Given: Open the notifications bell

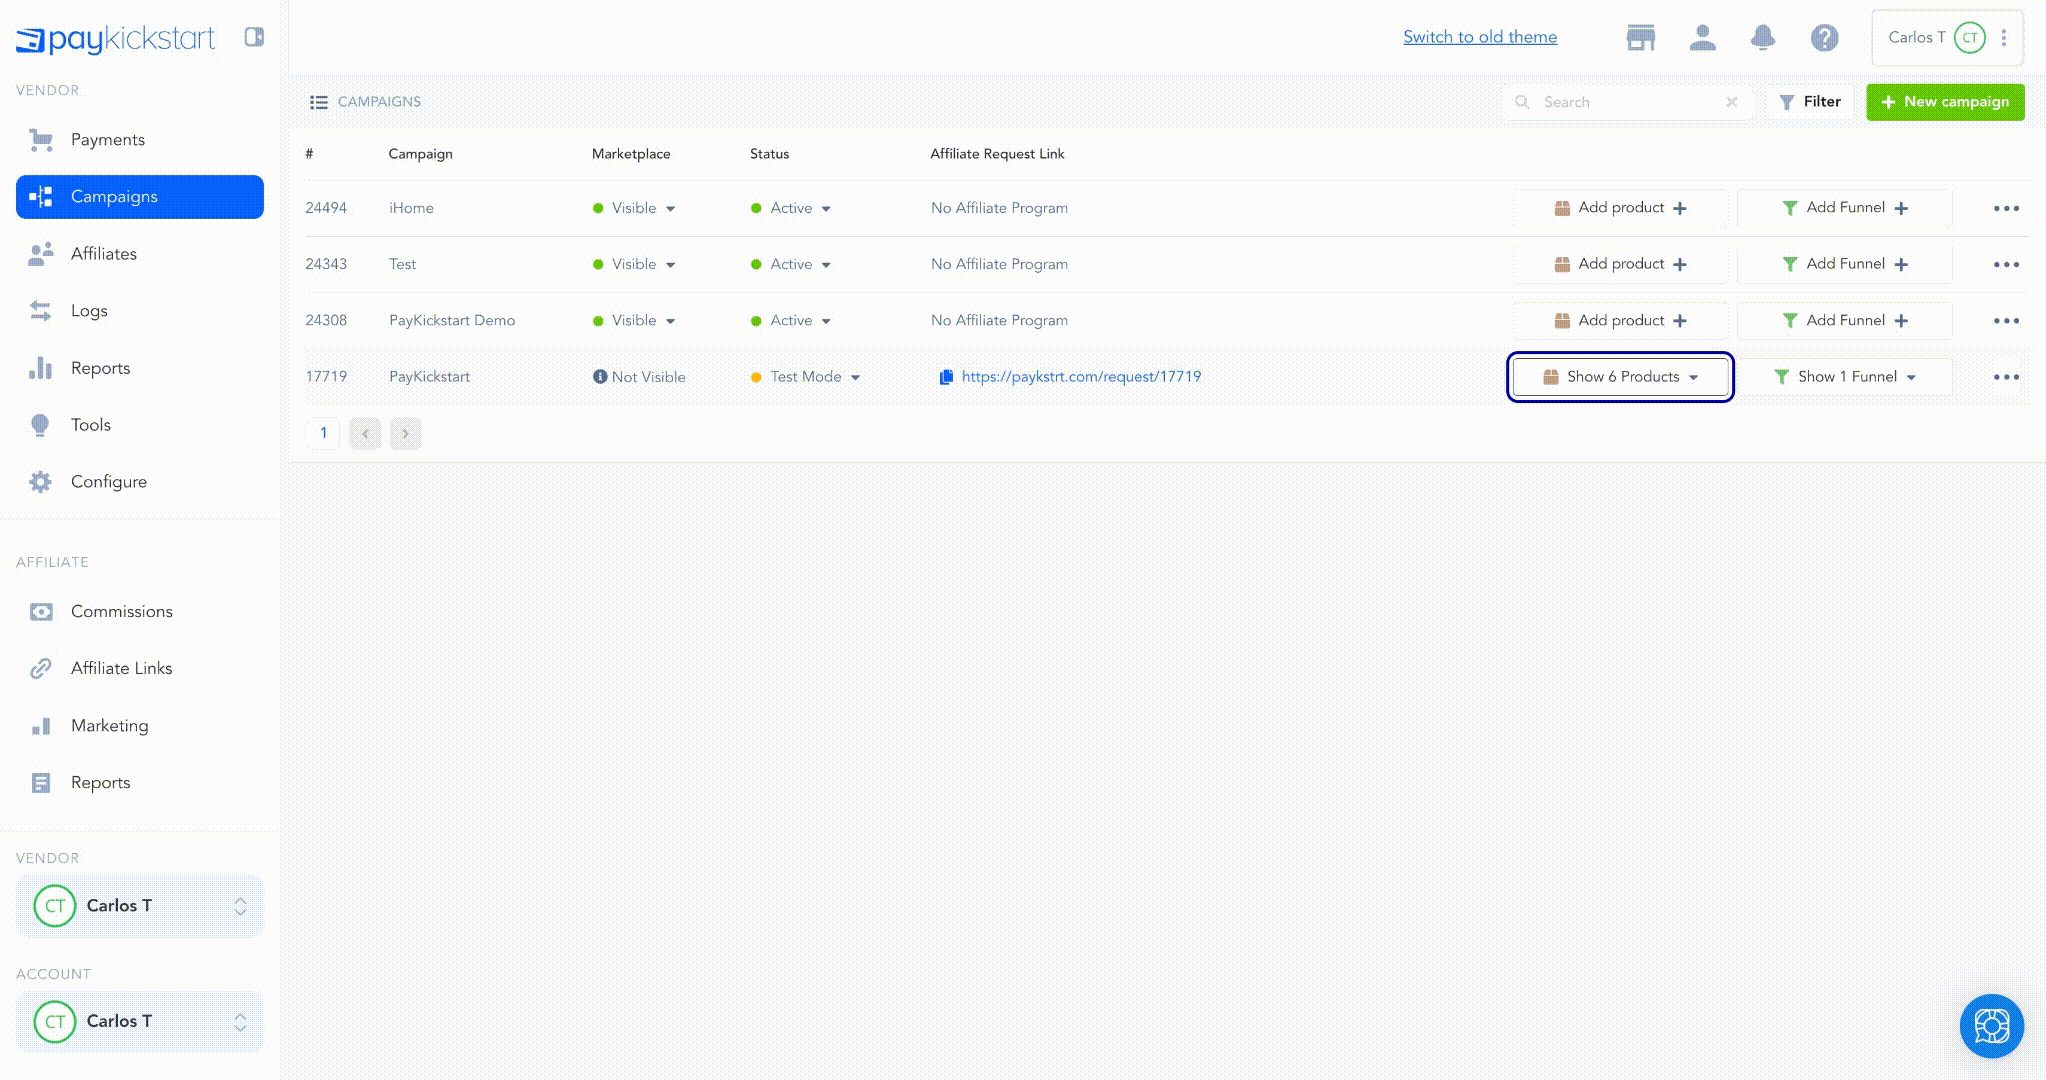Looking at the screenshot, I should click(1763, 38).
